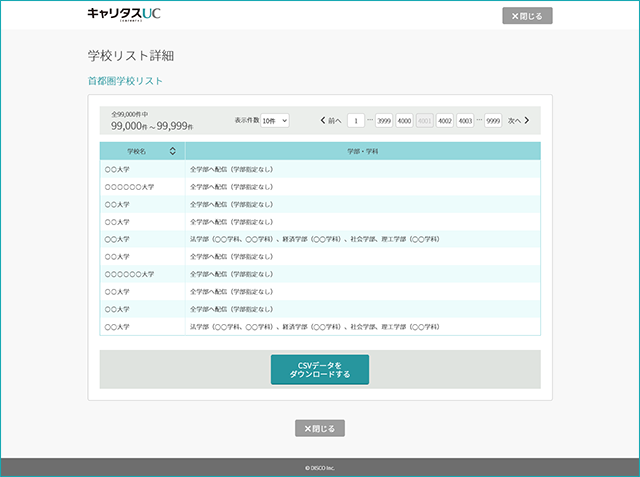Jump to page 1
Image resolution: width=640 pixels, height=477 pixels.
[356, 120]
